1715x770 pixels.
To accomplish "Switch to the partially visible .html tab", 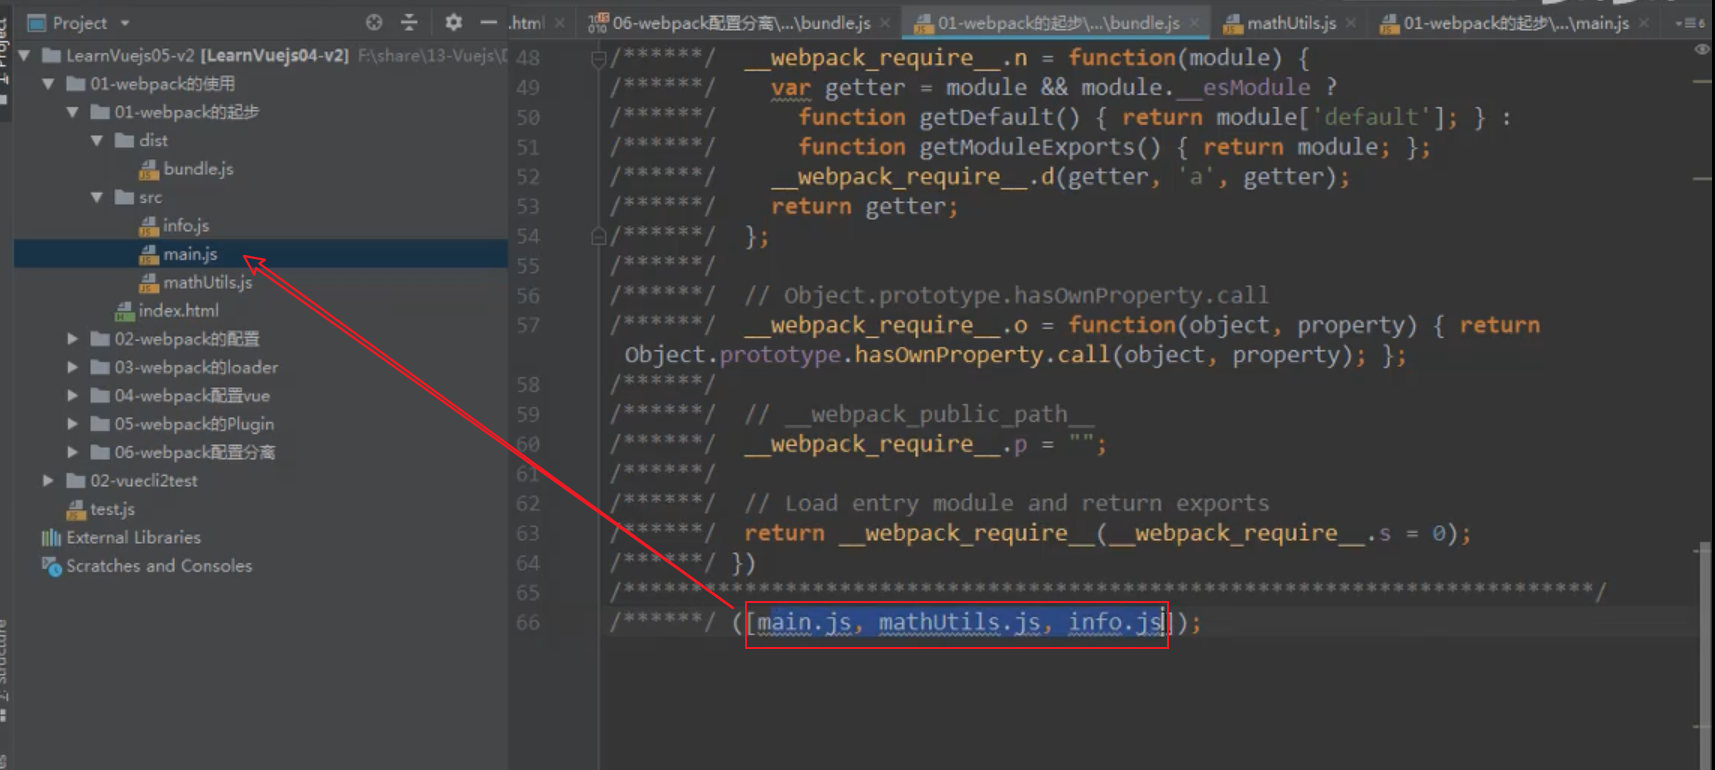I will click(526, 22).
